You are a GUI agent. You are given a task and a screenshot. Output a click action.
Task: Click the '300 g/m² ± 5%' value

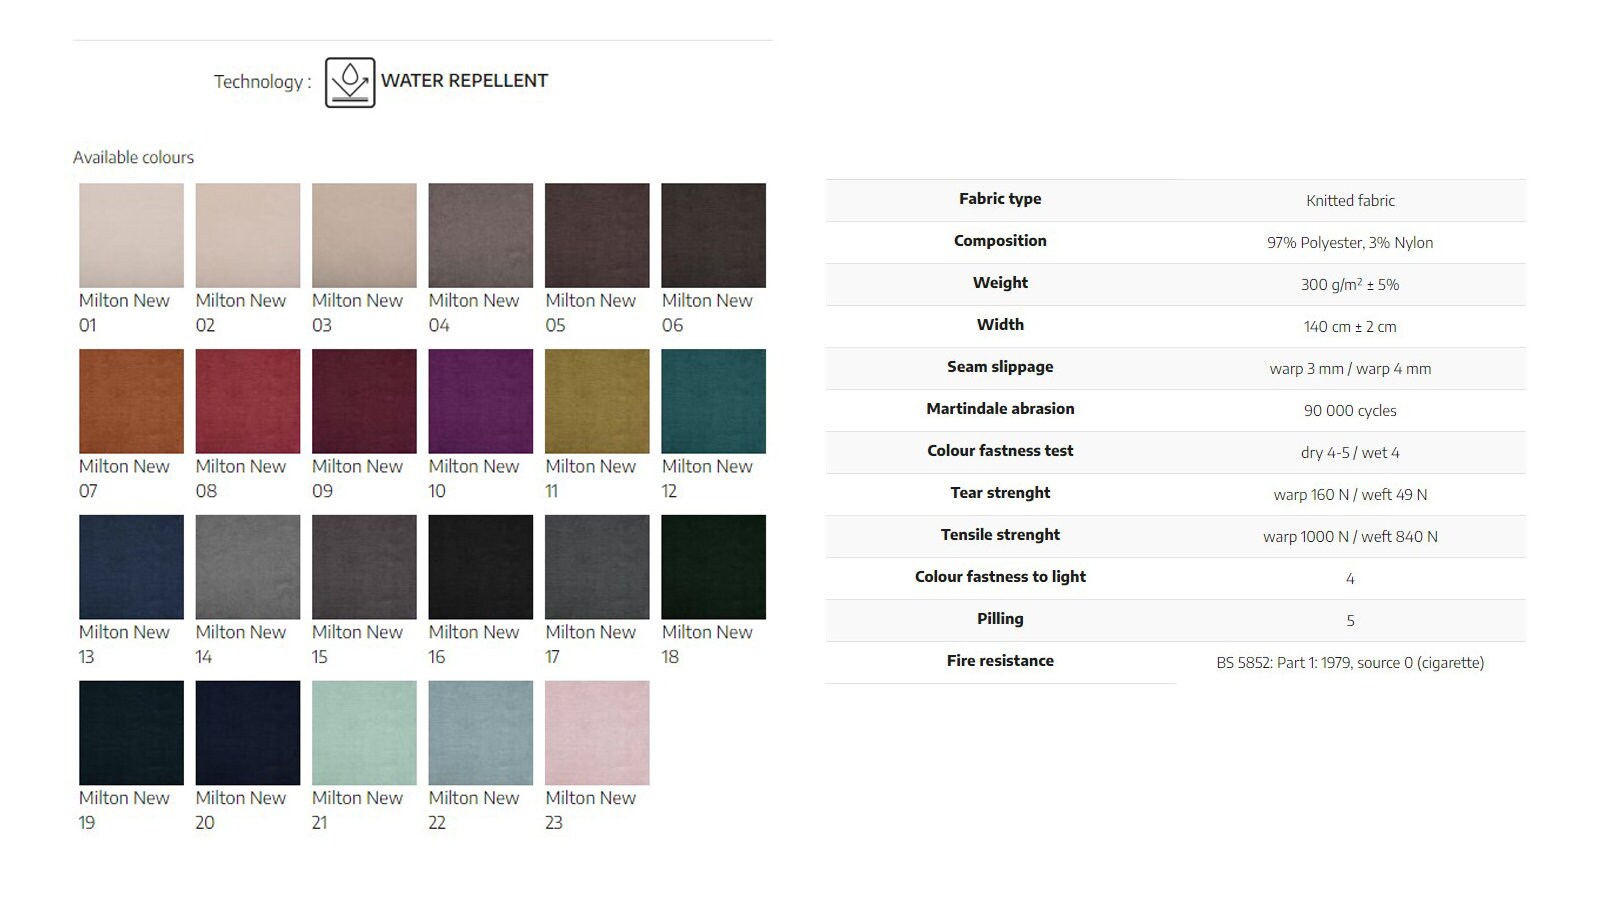pos(1350,285)
